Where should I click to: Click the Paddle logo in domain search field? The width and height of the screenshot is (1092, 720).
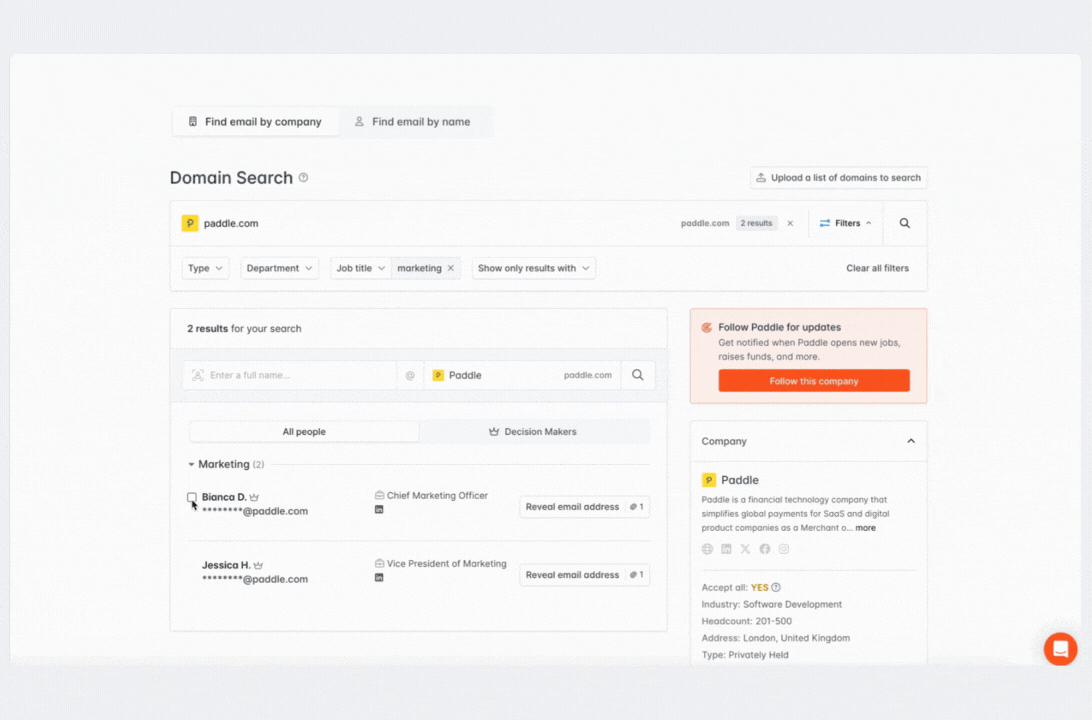pos(190,224)
